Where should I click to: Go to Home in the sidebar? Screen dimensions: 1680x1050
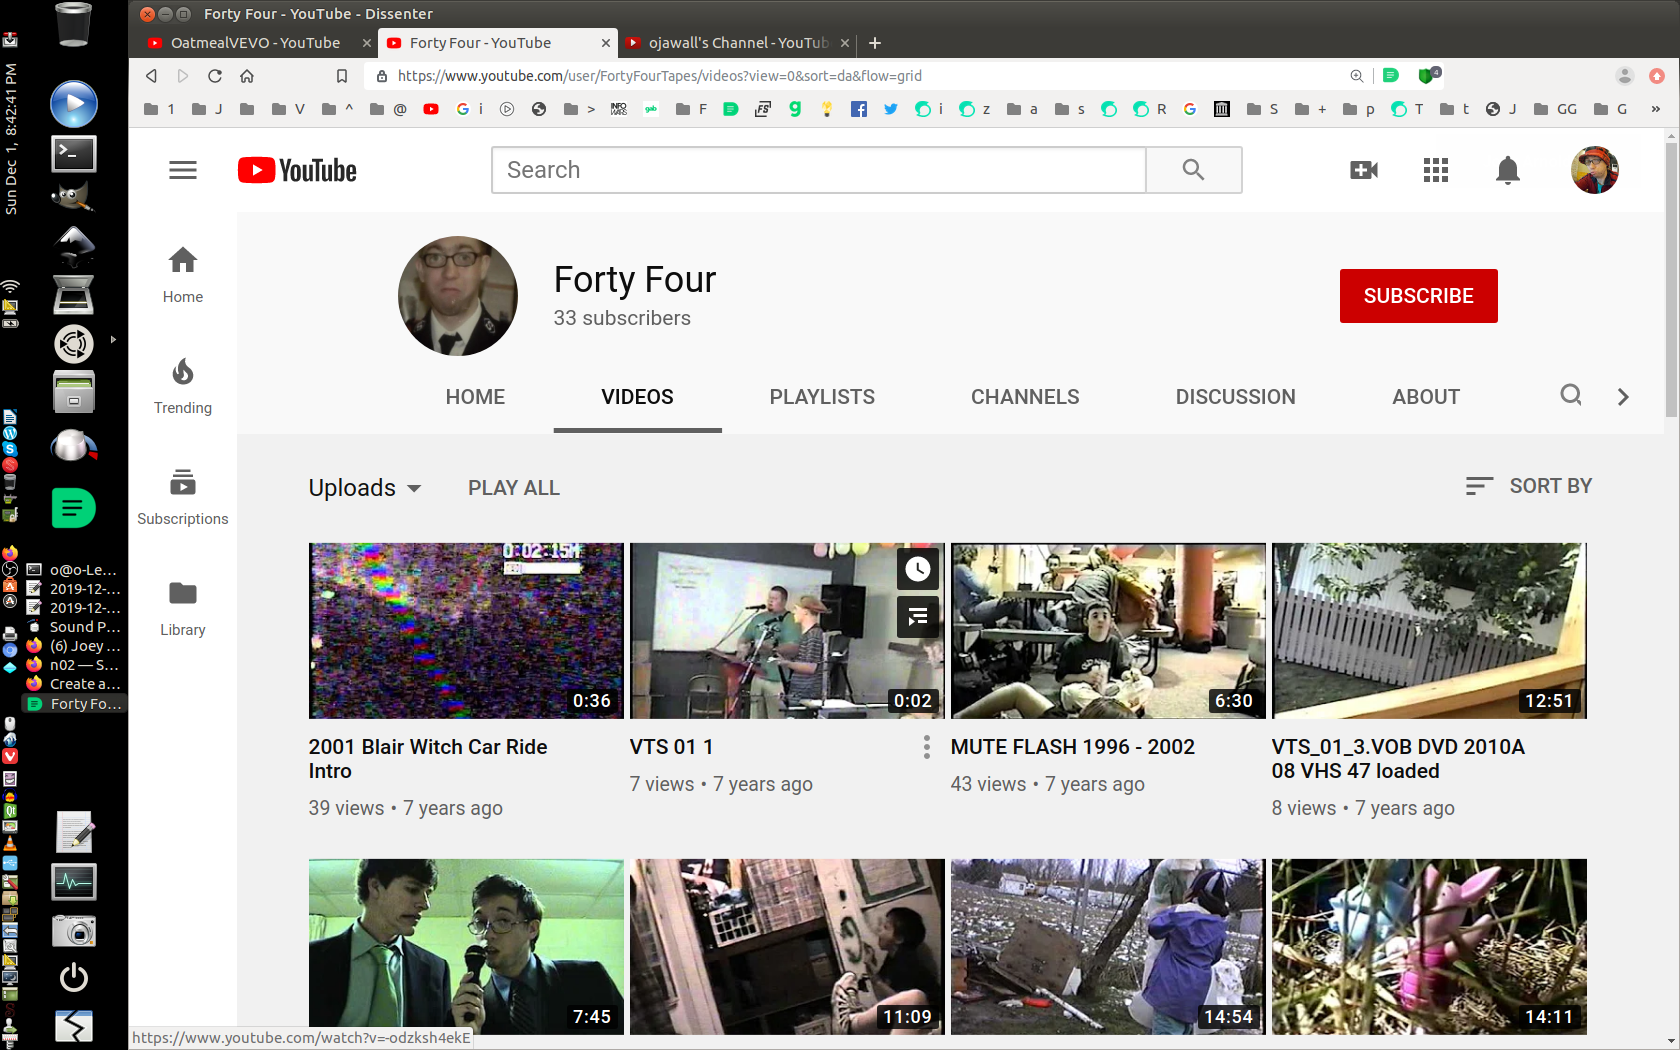183,275
